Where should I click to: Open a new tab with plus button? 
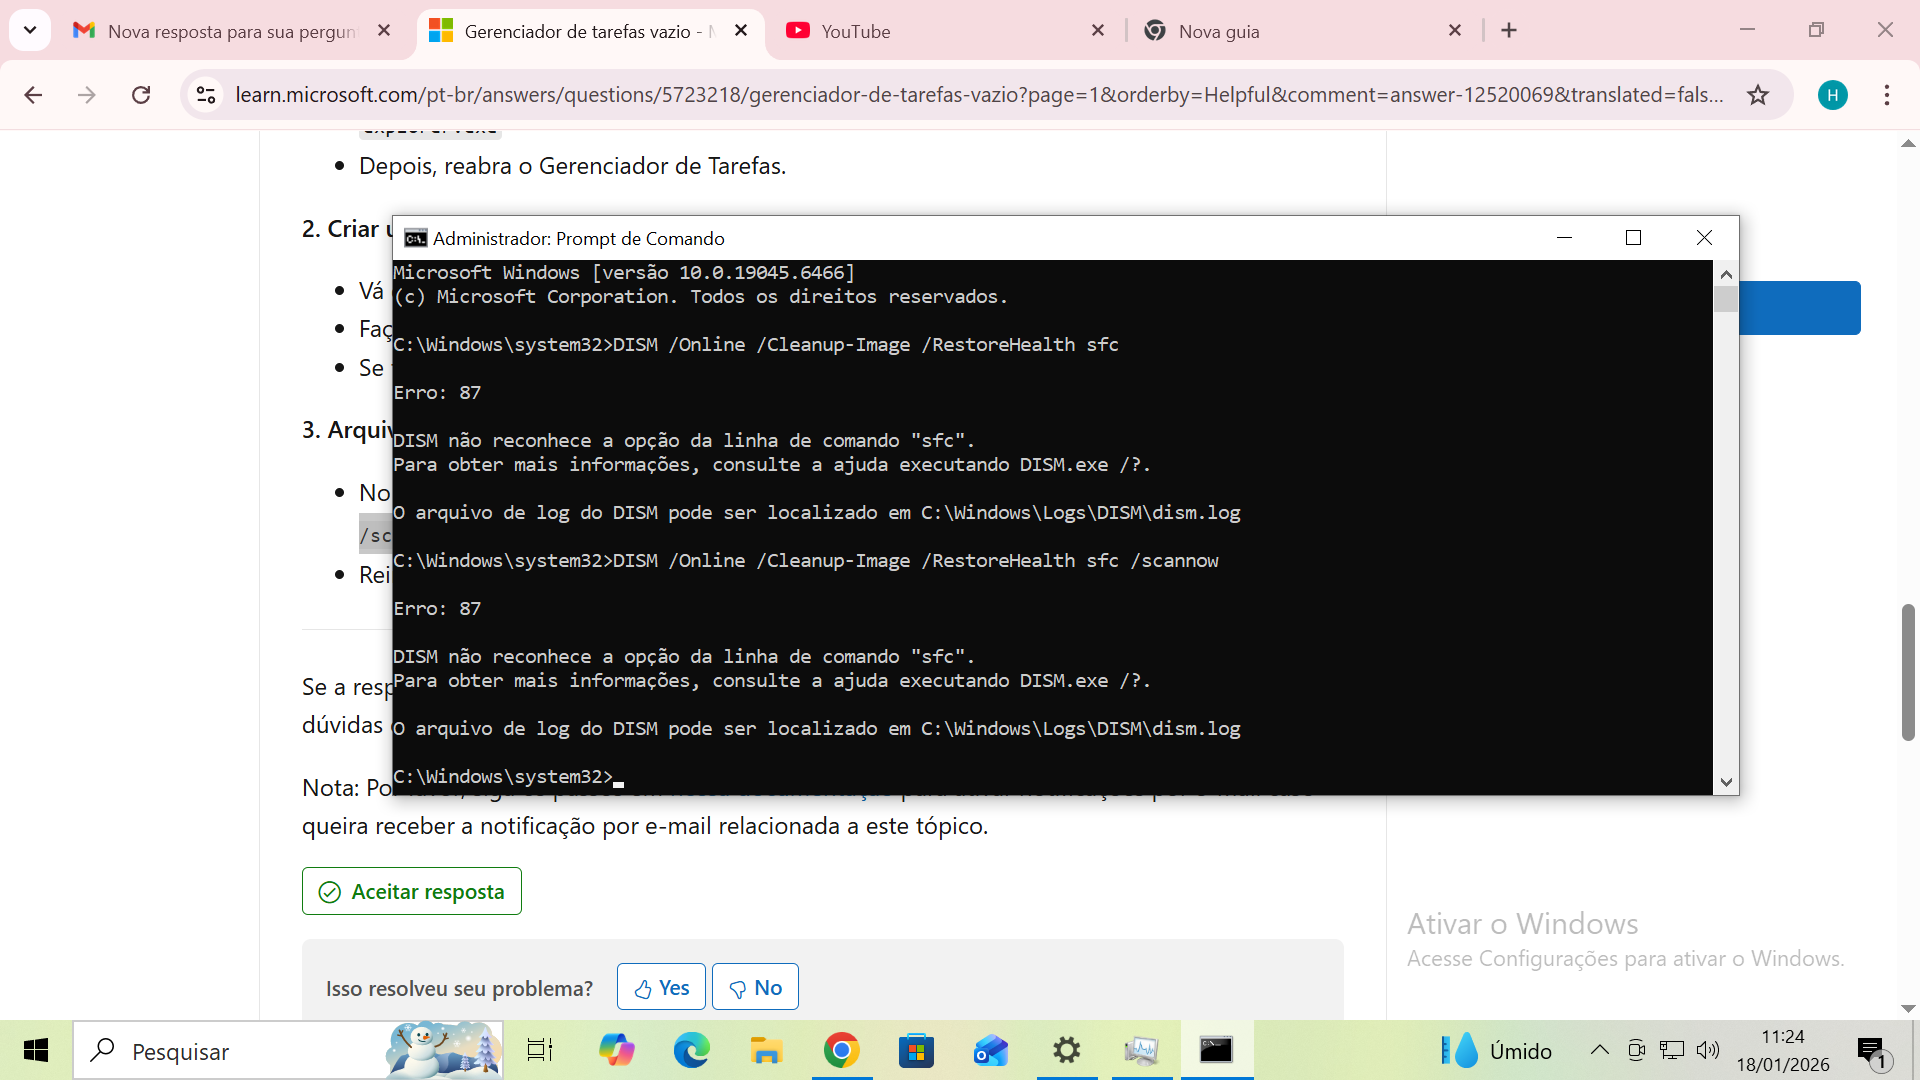tap(1509, 31)
